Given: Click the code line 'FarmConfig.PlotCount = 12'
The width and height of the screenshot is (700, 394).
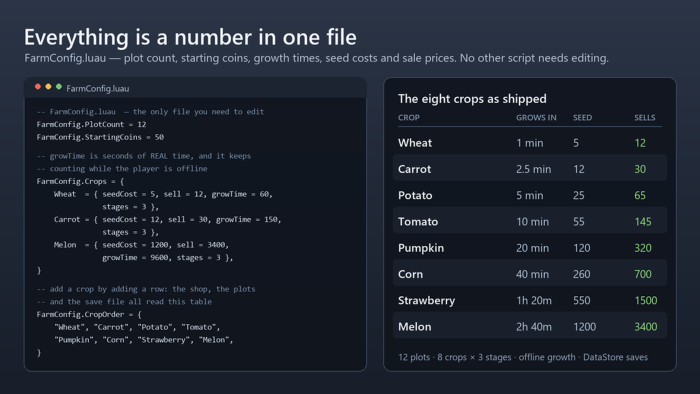Looking at the screenshot, I should pos(92,124).
